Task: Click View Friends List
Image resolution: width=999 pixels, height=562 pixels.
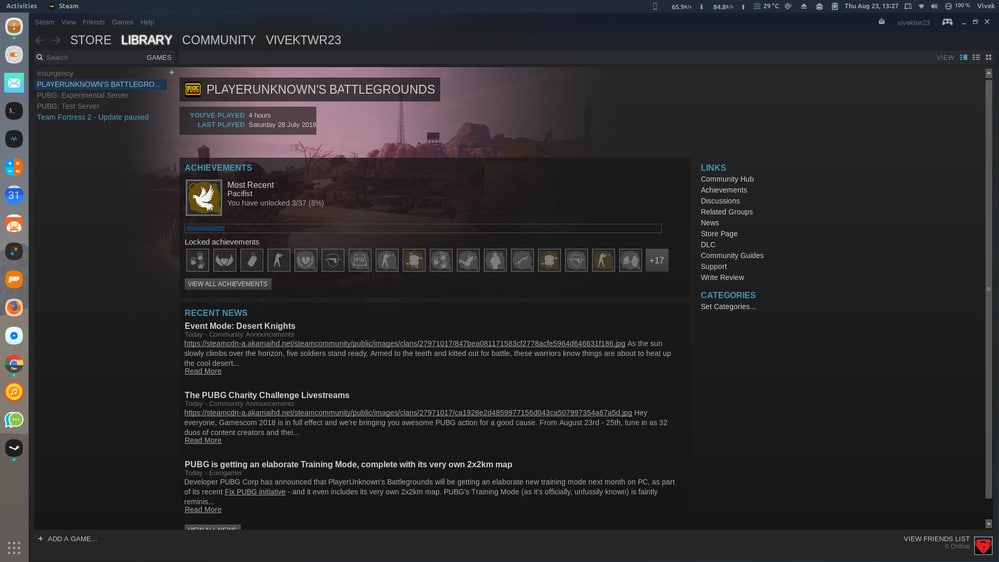Action: click(x=937, y=538)
